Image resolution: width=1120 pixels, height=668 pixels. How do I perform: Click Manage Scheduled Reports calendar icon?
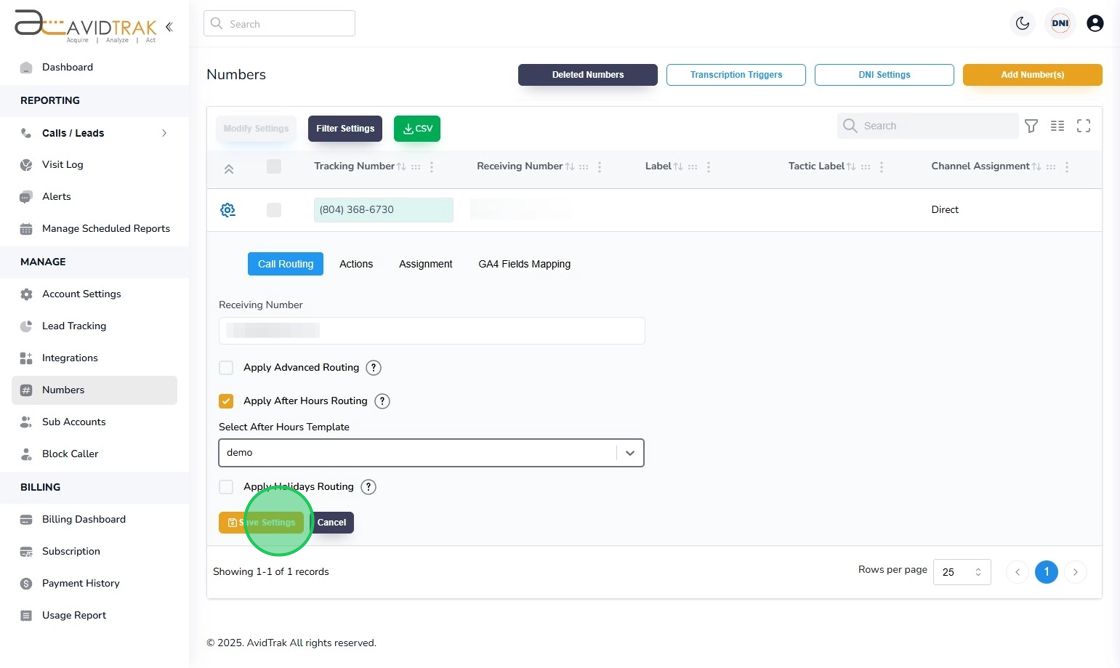click(26, 229)
